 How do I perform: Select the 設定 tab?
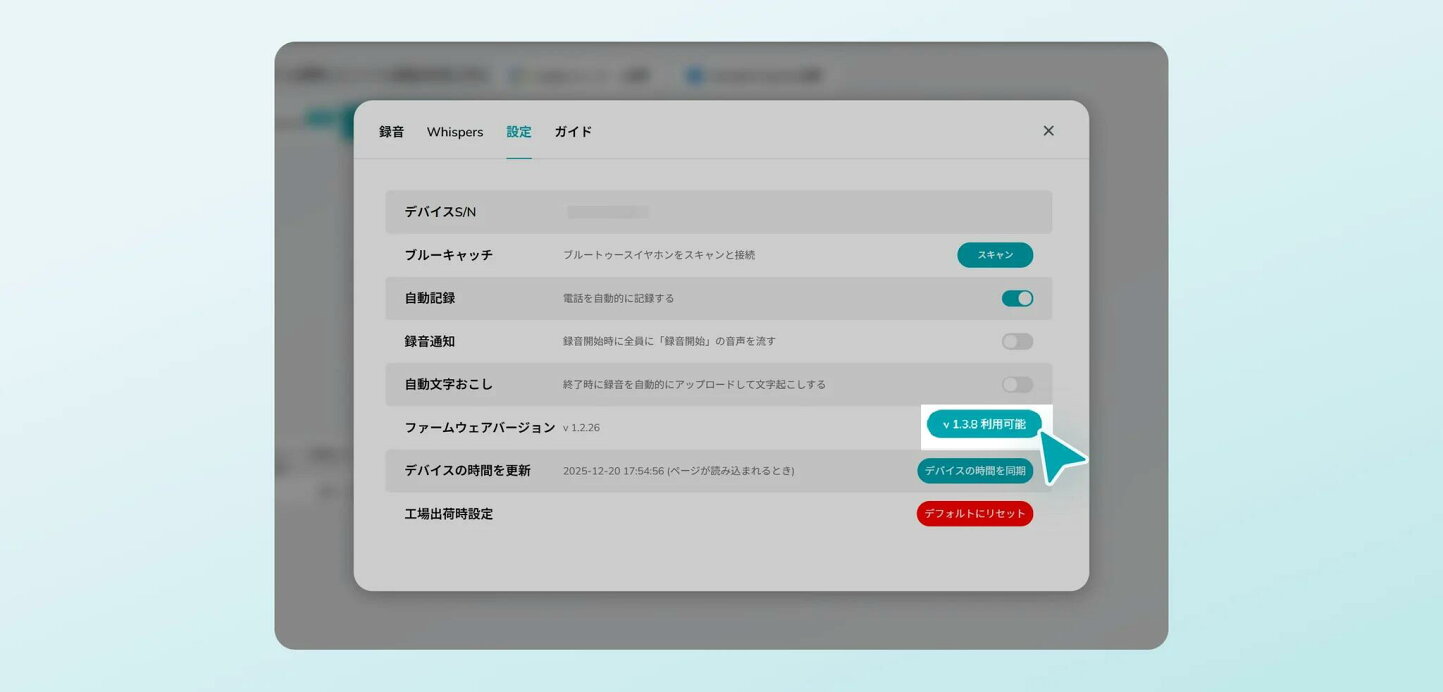(518, 131)
